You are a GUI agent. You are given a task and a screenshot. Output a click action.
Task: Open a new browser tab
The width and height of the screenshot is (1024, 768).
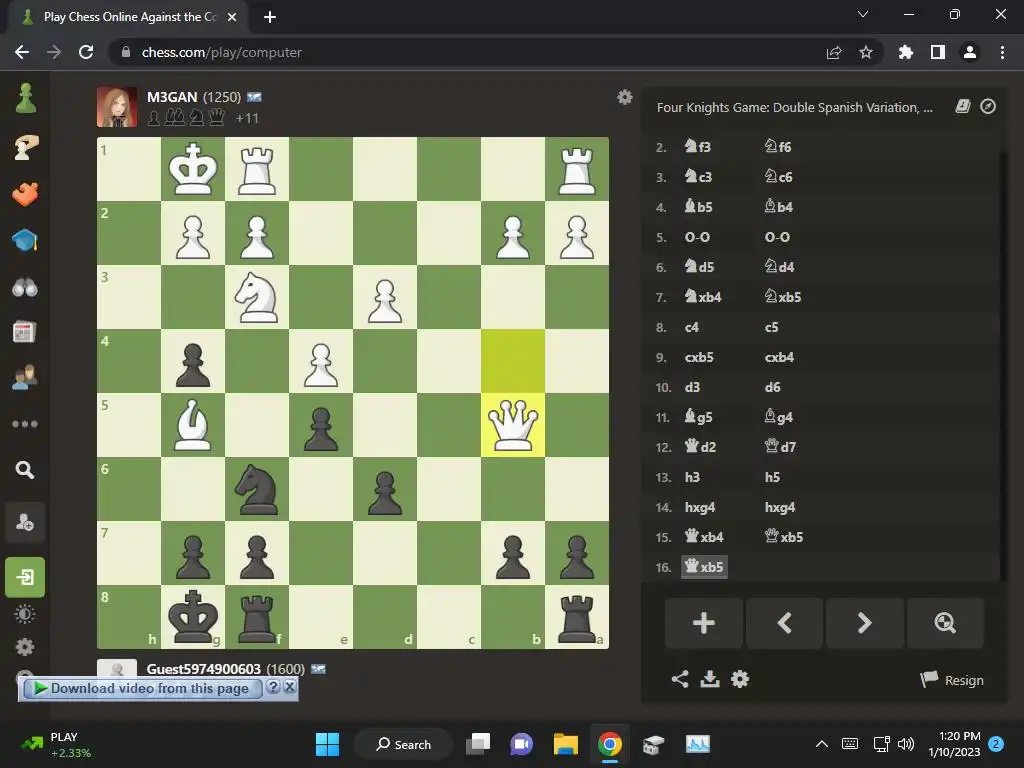(x=270, y=17)
